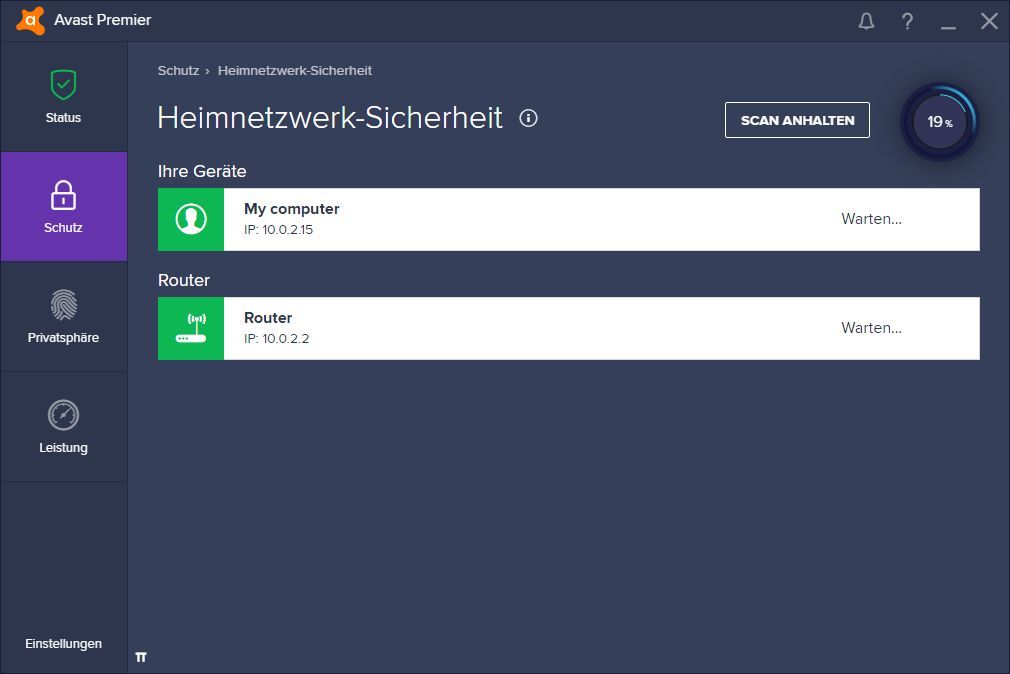The width and height of the screenshot is (1010, 674).
Task: Click the Heimnetzwerk-Sicherheit breadcrumb
Action: 295,71
